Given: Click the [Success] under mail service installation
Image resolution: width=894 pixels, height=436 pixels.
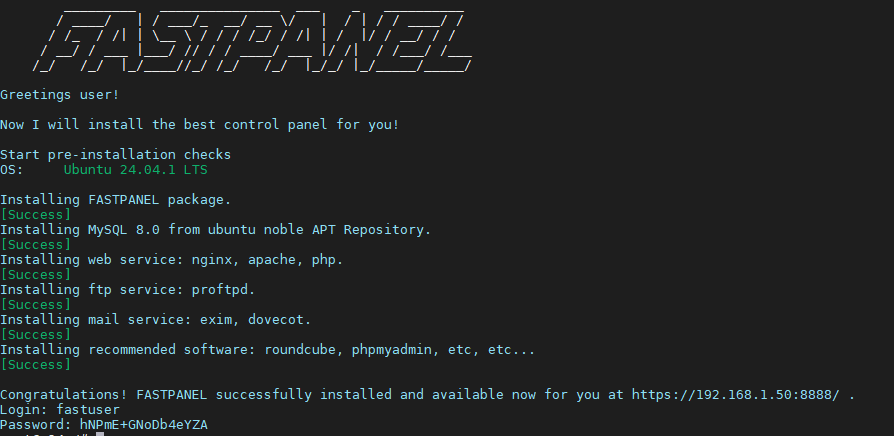Looking at the screenshot, I should click(x=35, y=335).
